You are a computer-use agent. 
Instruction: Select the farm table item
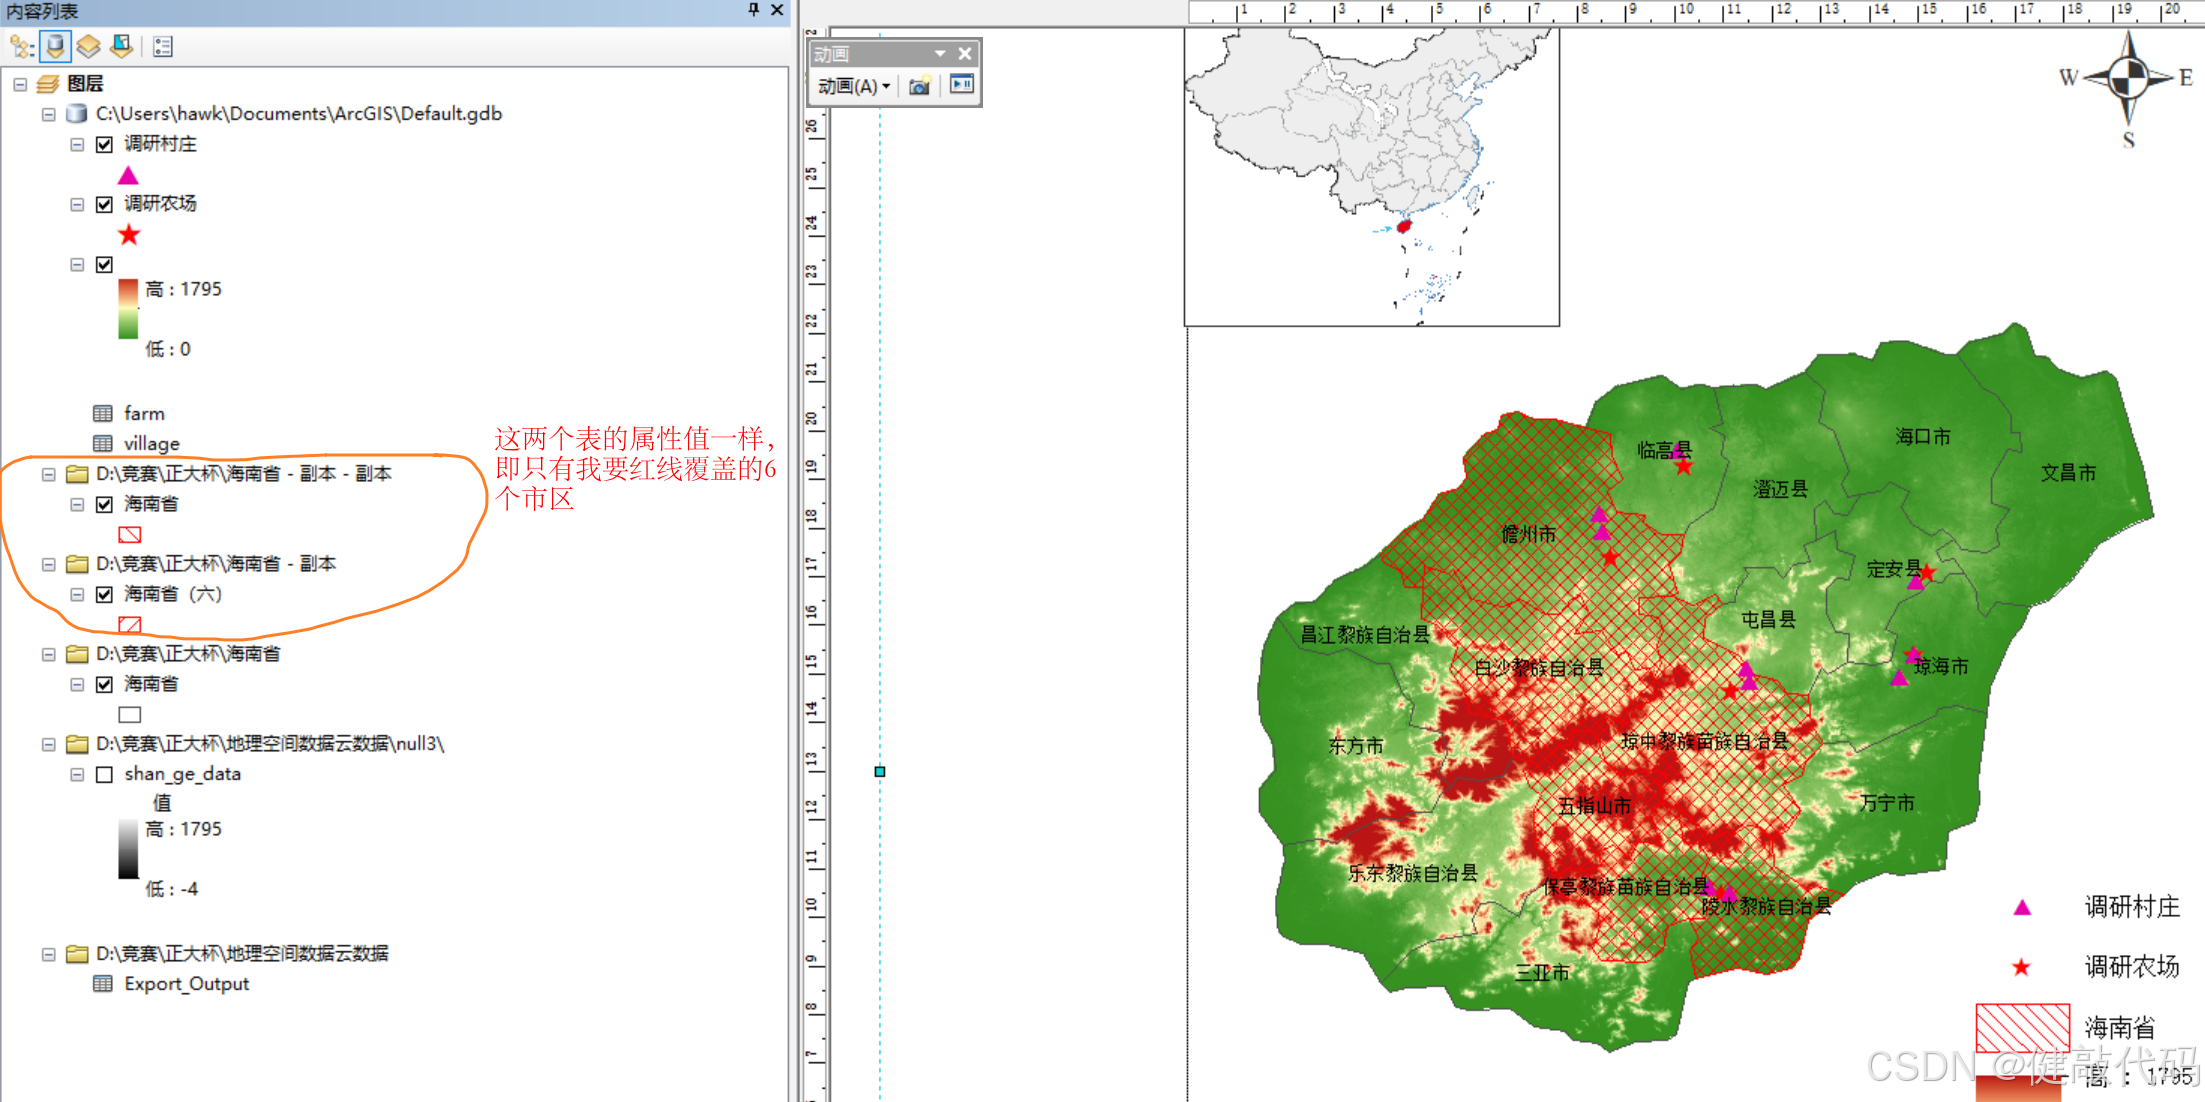(144, 414)
